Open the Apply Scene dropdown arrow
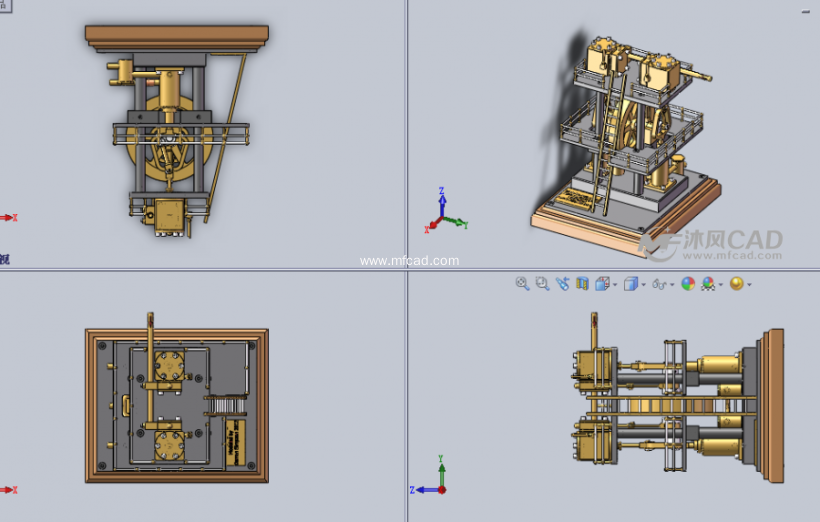Image resolution: width=820 pixels, height=522 pixels. (720, 285)
